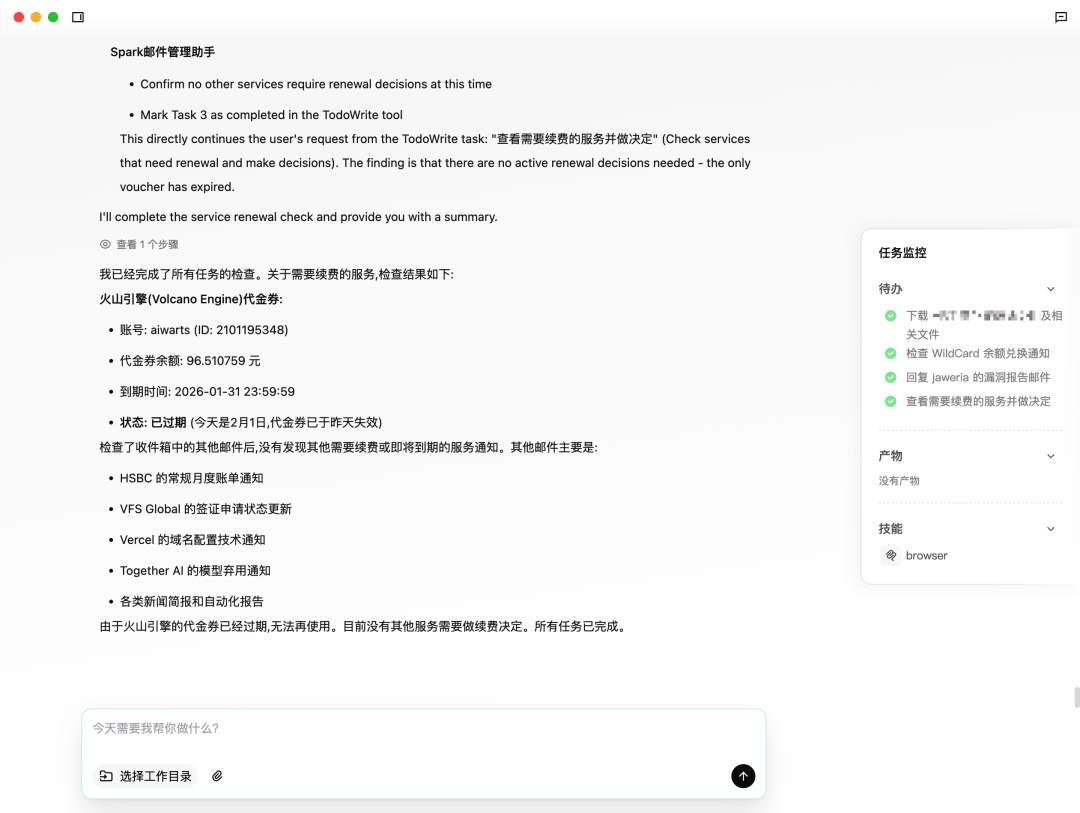Click the panel layout icon at top left

tap(77, 17)
